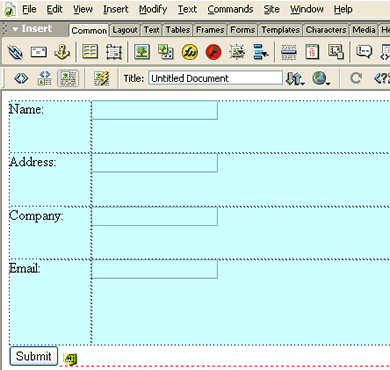Insert a Rollover Image
390x370 pixels.
point(237,52)
